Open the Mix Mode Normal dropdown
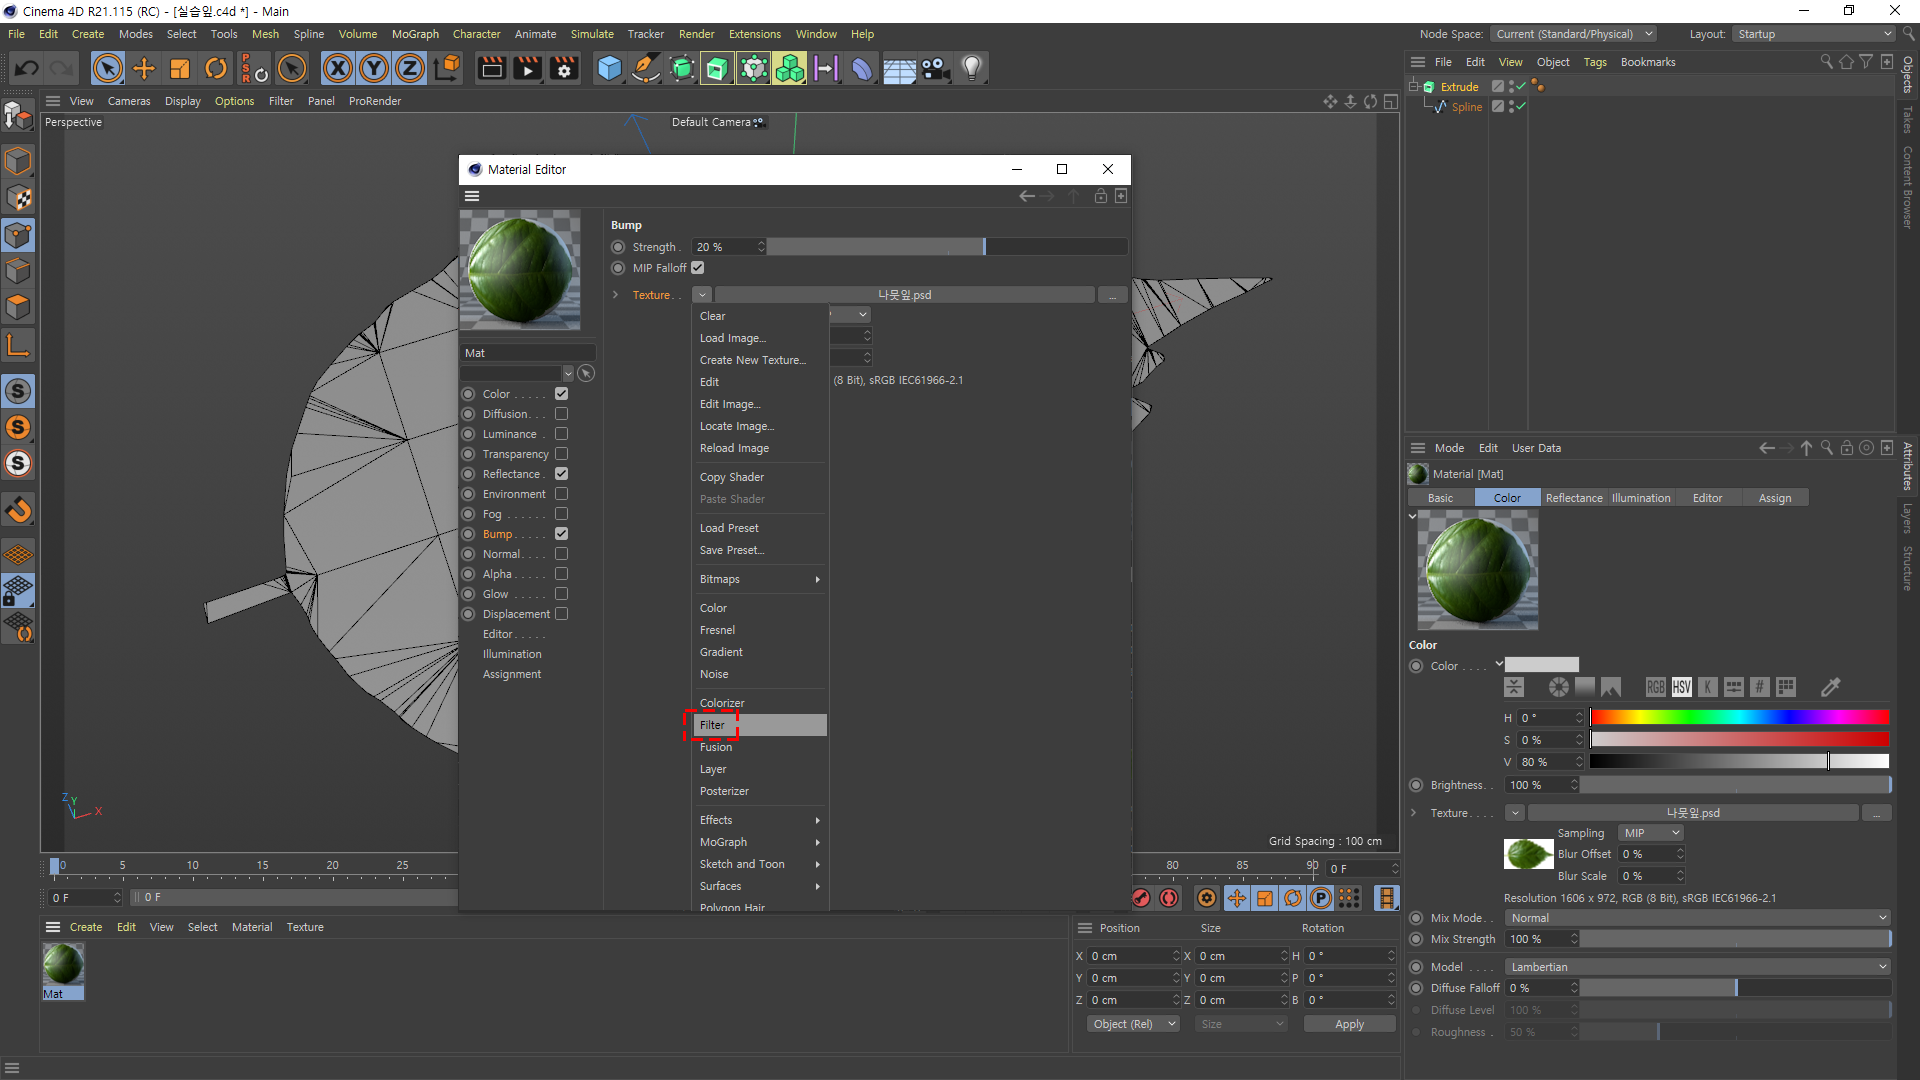The height and width of the screenshot is (1080, 1920). (x=1697, y=918)
